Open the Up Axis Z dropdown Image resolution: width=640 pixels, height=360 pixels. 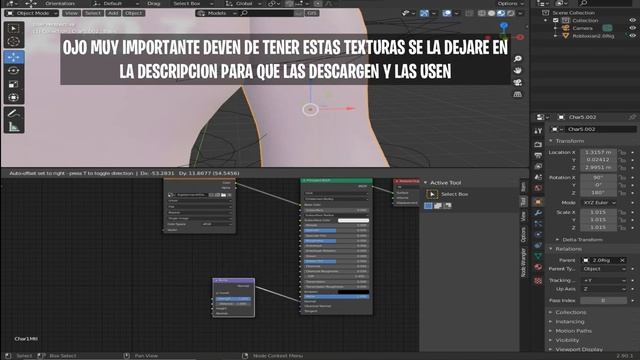click(x=603, y=289)
